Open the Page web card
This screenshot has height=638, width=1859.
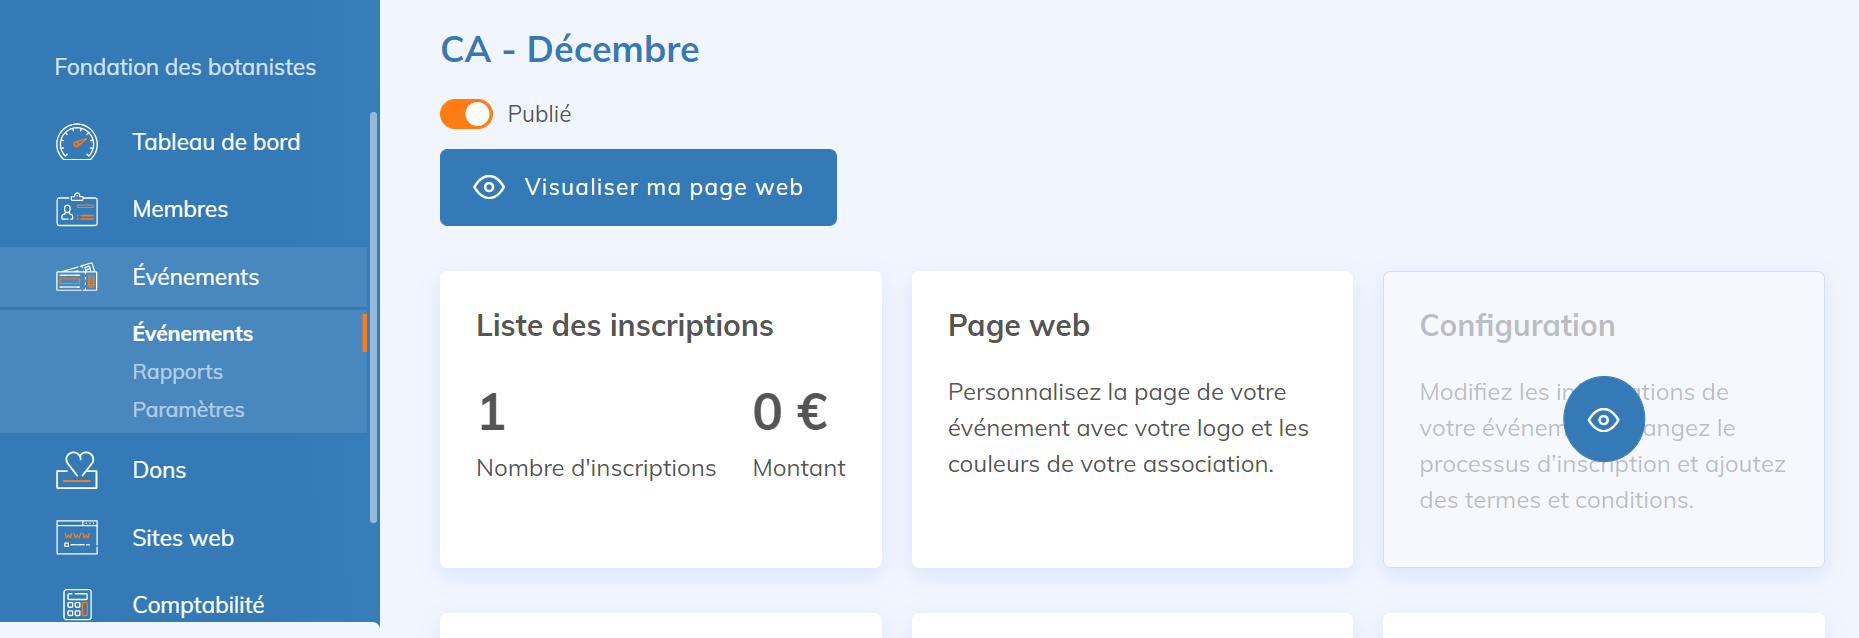click(x=1132, y=419)
